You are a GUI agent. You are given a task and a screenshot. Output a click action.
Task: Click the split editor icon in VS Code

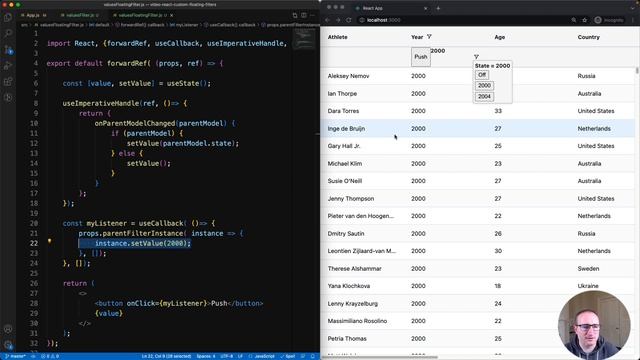[304, 15]
